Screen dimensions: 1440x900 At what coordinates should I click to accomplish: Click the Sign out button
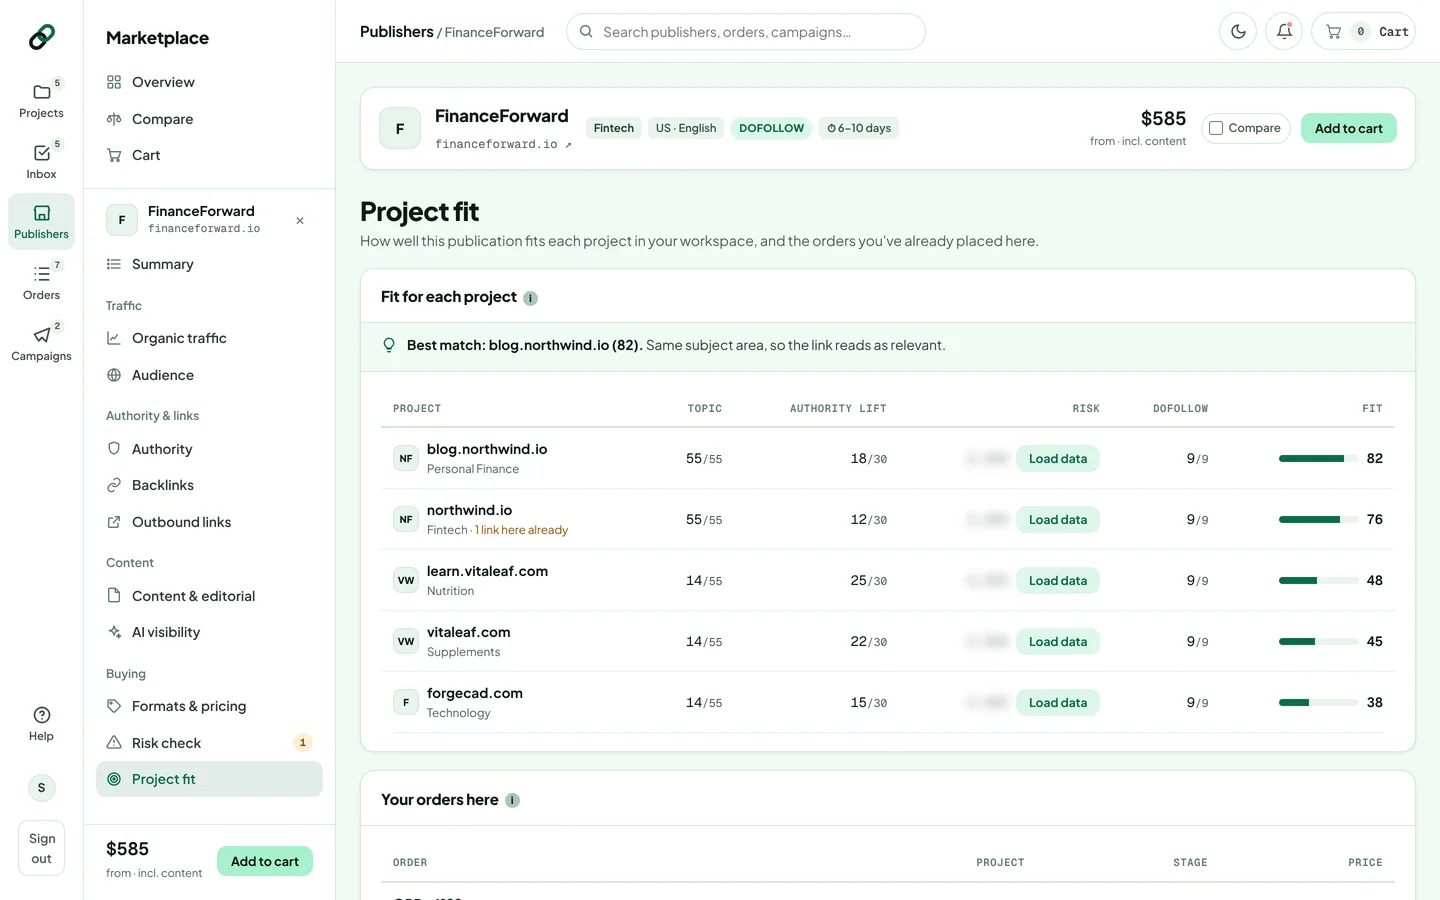(41, 848)
